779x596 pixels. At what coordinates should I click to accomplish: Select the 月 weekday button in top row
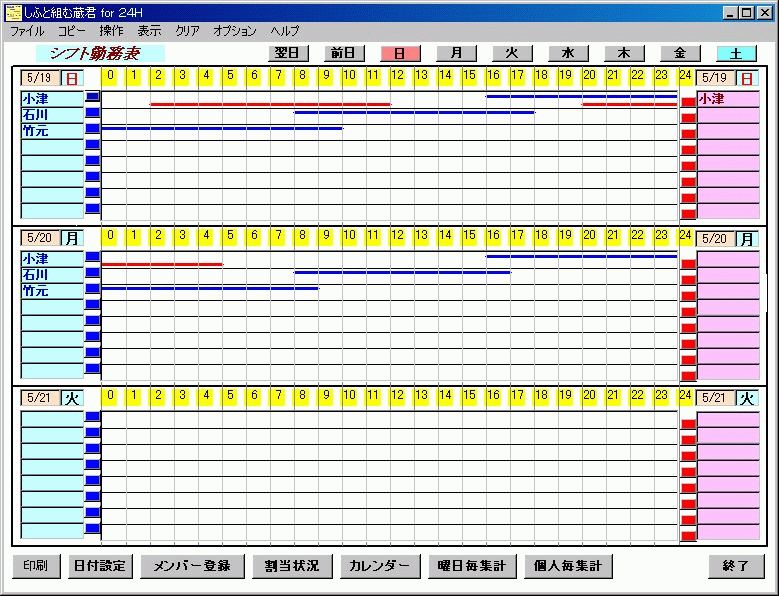[457, 53]
